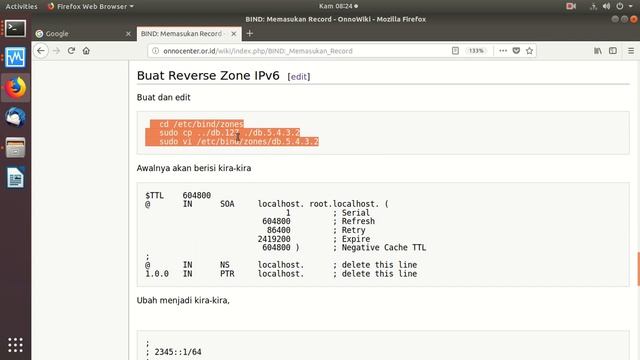Reload the current page
This screenshot has height=360, width=640.
(x=71, y=51)
